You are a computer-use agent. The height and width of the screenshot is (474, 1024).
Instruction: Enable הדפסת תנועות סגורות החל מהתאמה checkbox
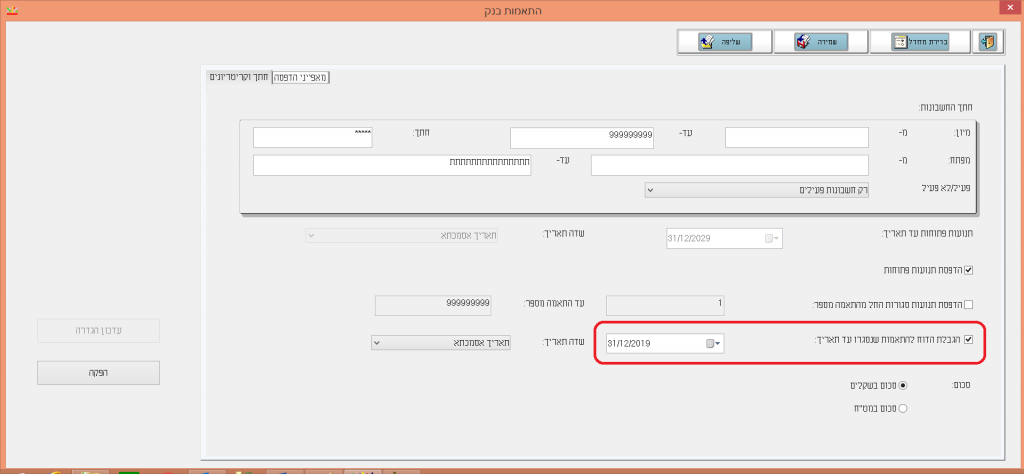tap(968, 304)
